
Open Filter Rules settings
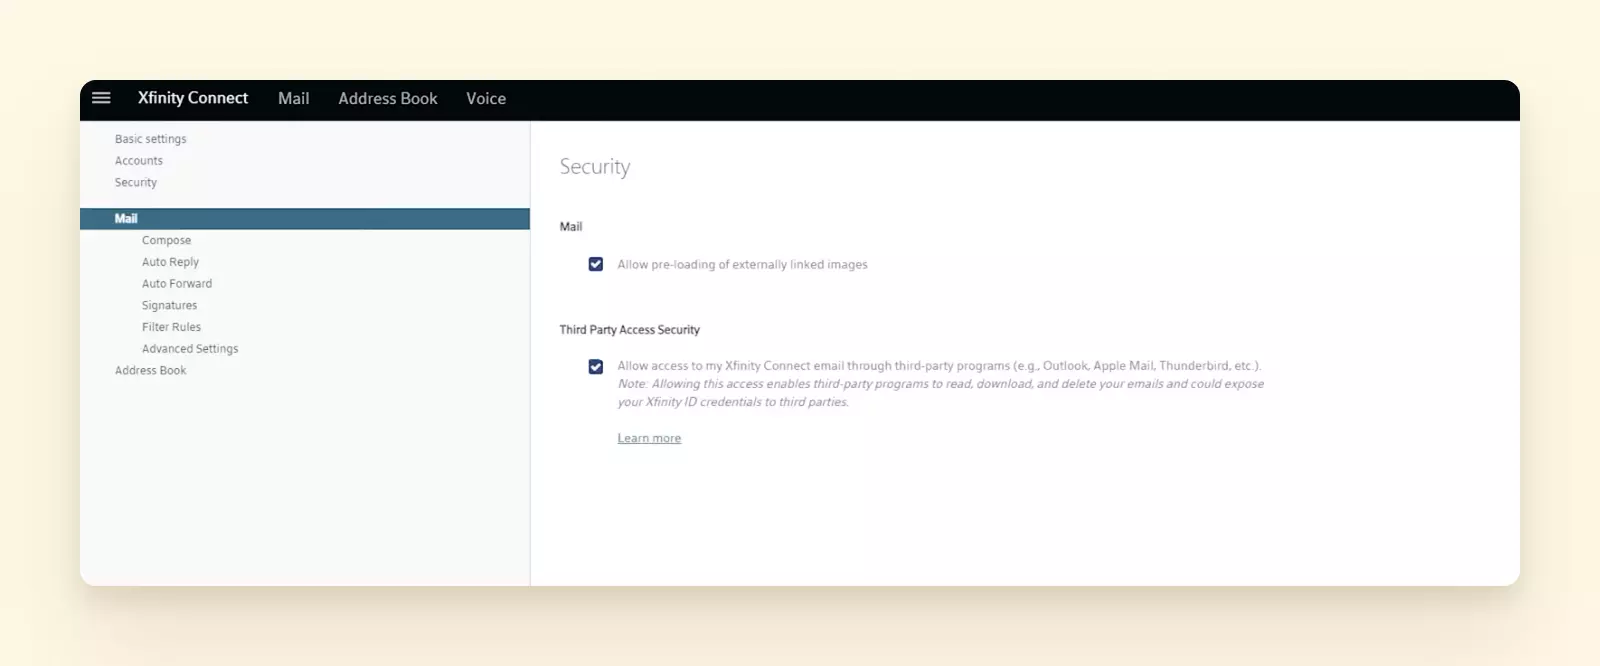172,327
